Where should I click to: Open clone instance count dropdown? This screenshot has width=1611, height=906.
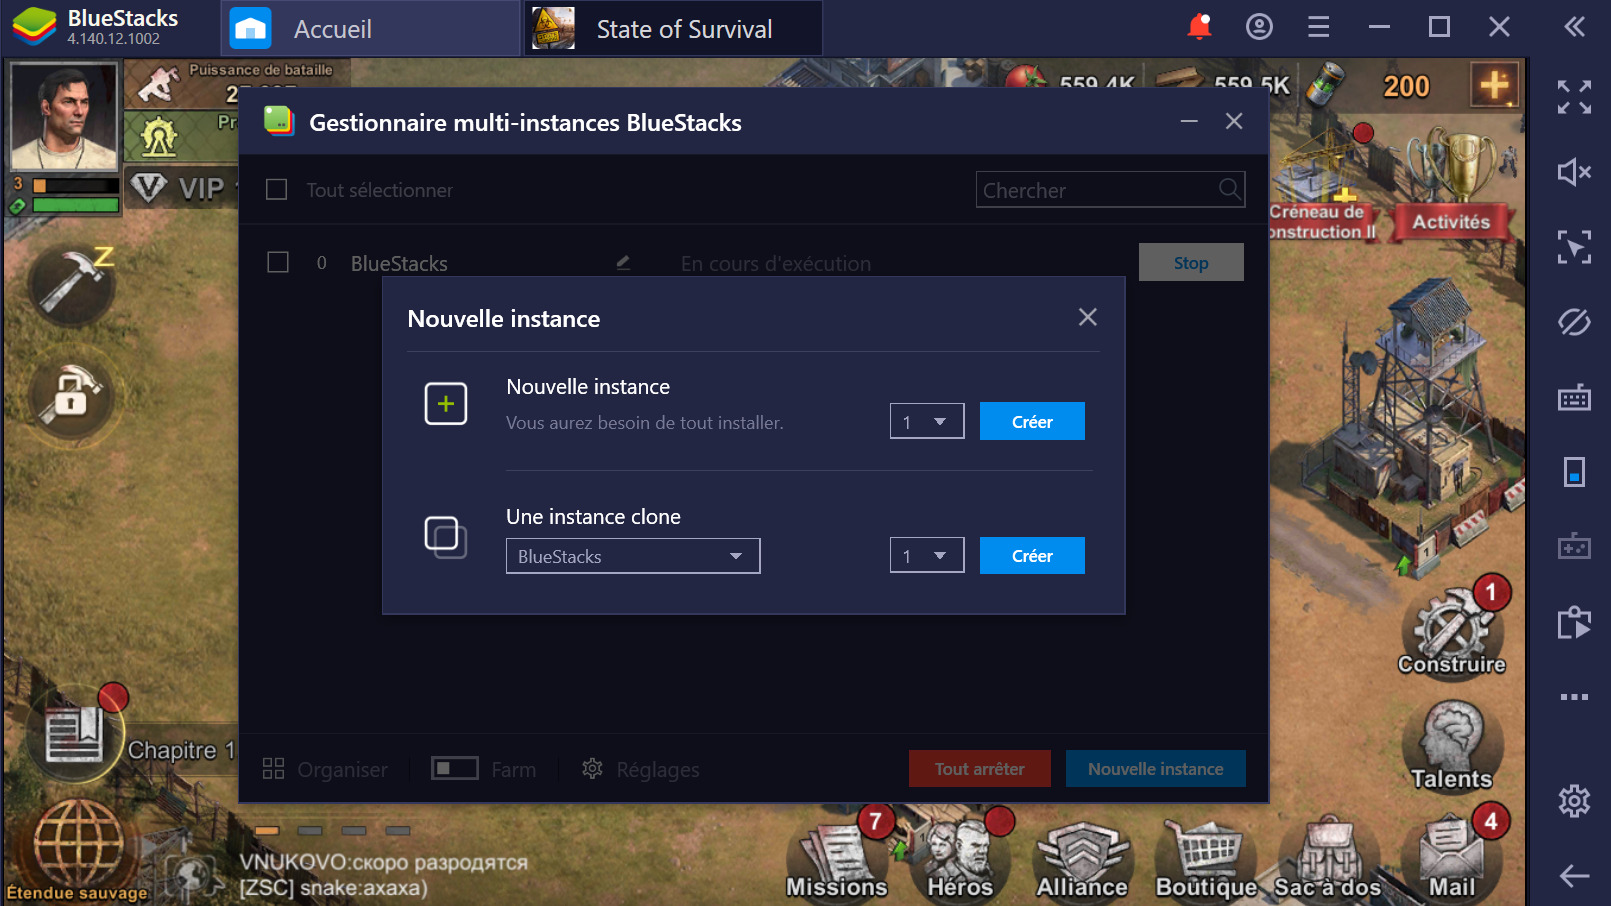[x=927, y=555]
